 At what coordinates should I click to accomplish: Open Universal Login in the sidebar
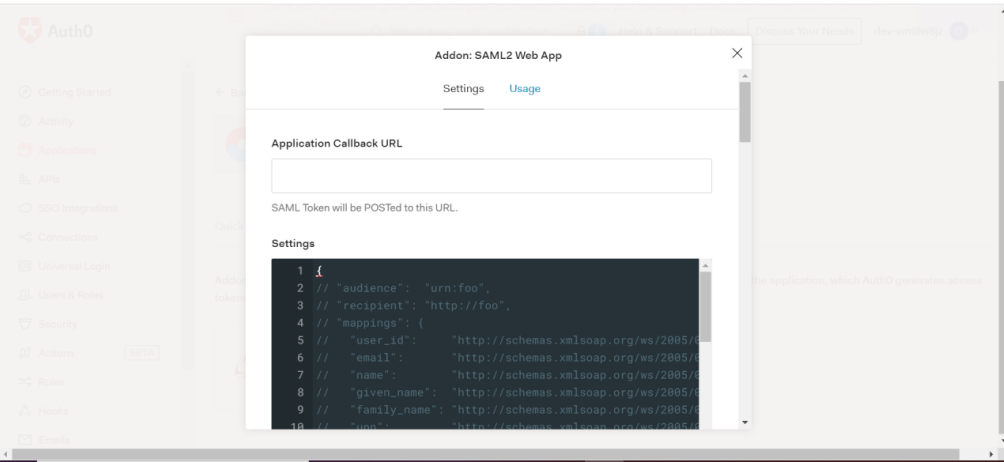coord(74,266)
